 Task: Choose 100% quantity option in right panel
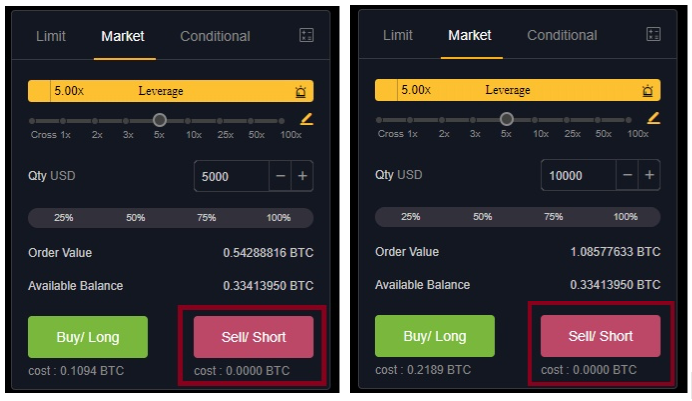point(625,217)
